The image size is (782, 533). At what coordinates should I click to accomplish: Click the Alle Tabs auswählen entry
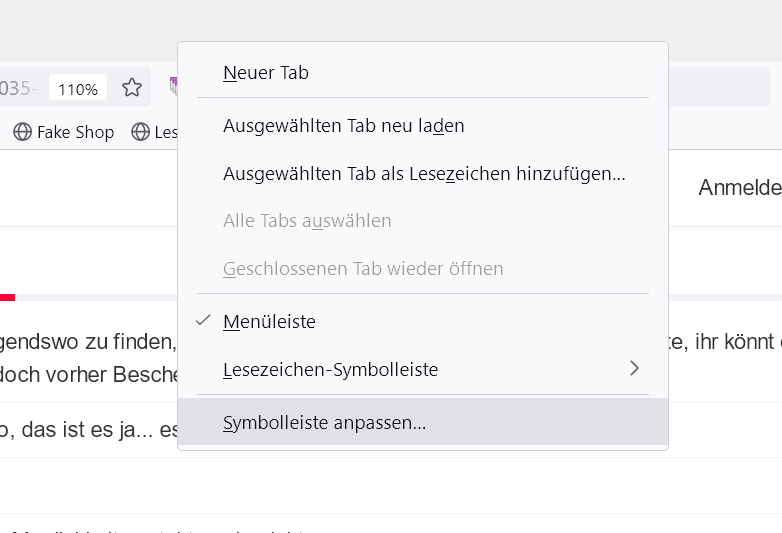click(307, 221)
